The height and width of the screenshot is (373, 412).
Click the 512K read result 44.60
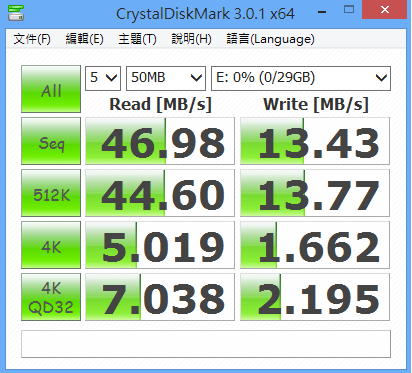(x=160, y=193)
